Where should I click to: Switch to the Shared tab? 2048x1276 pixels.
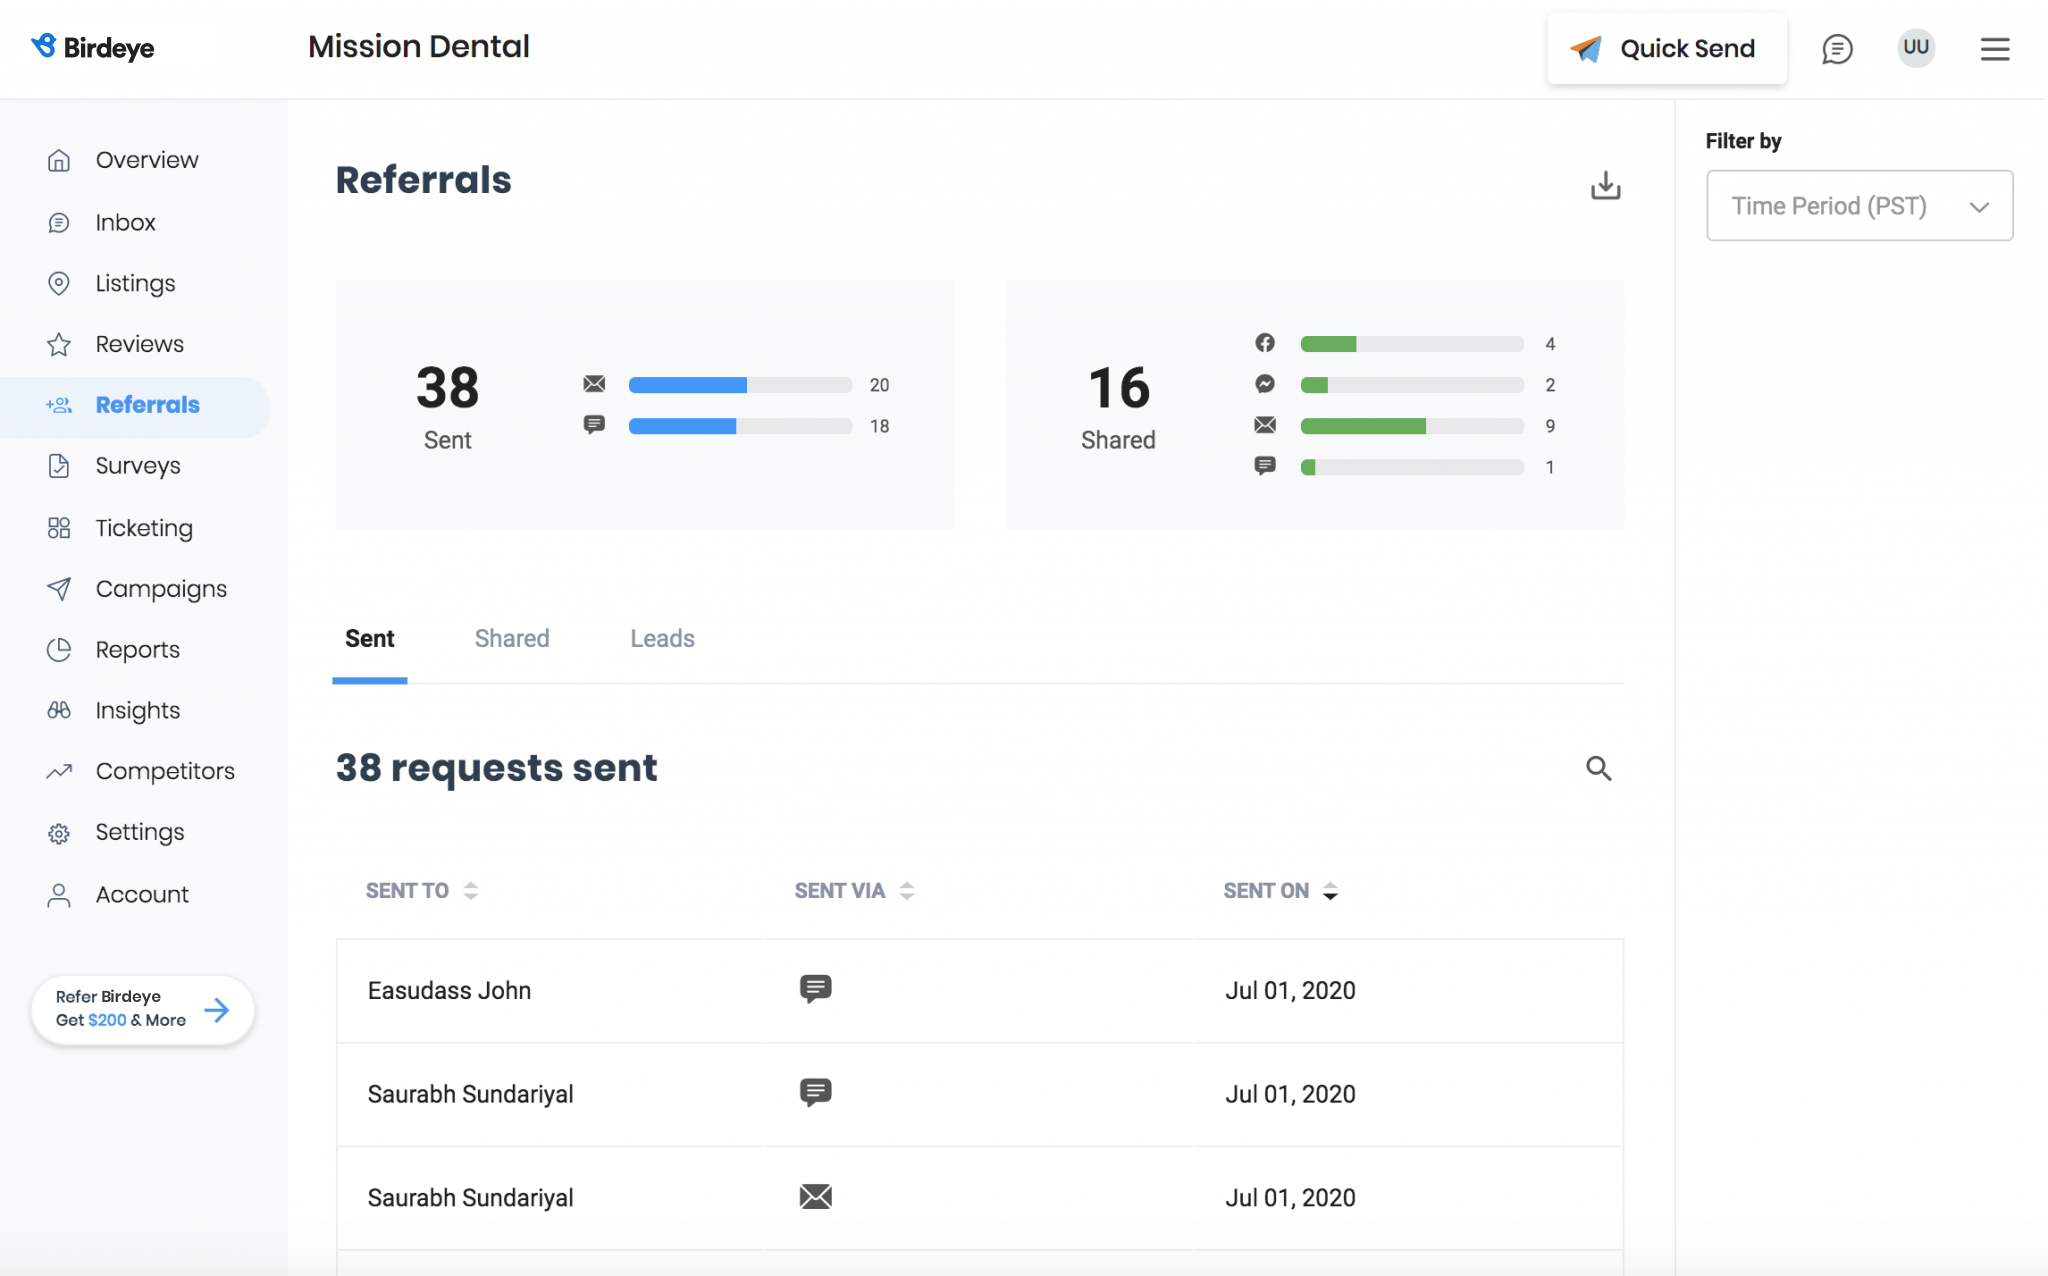(511, 638)
